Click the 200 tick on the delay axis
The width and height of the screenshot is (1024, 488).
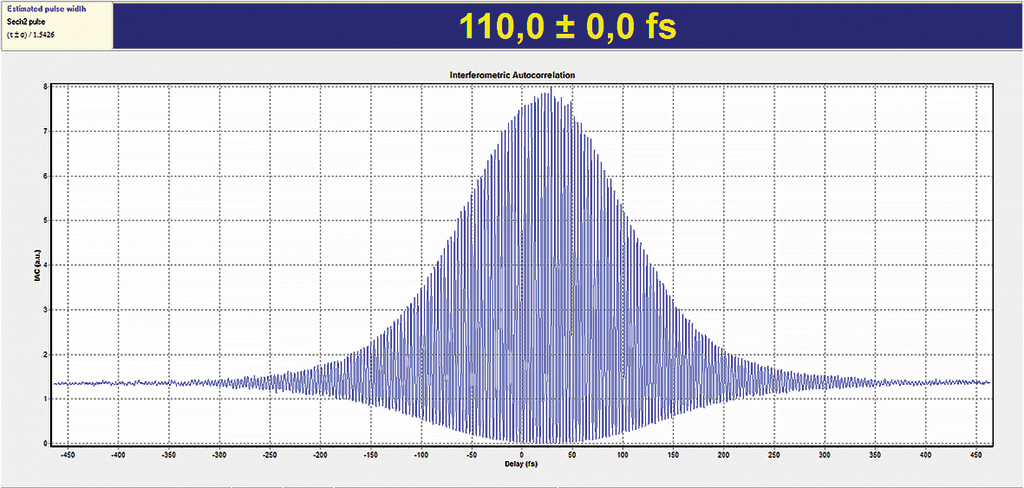[723, 454]
